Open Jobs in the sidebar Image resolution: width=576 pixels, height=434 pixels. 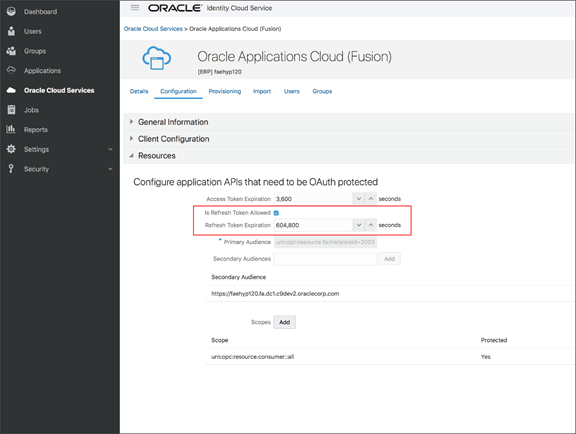click(31, 110)
